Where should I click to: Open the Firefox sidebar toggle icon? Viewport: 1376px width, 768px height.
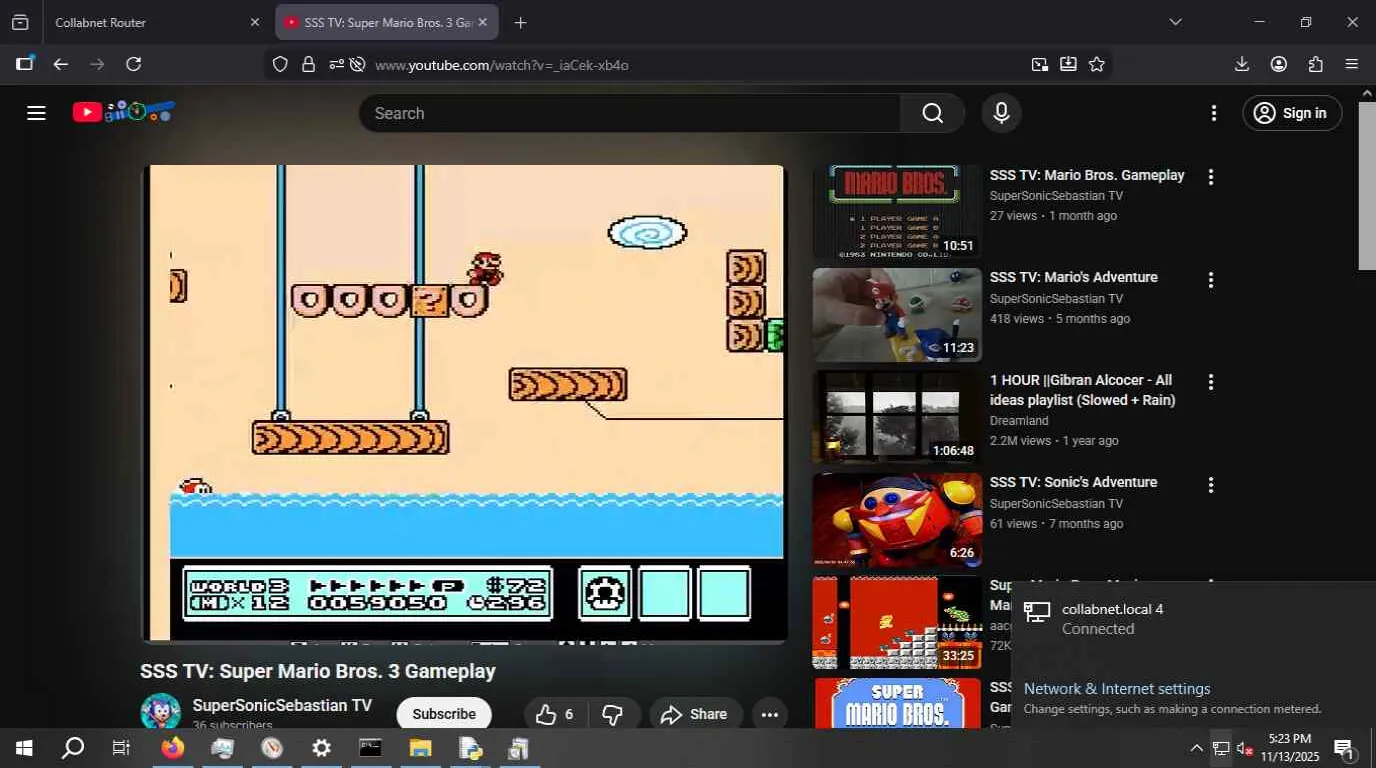coord(24,64)
